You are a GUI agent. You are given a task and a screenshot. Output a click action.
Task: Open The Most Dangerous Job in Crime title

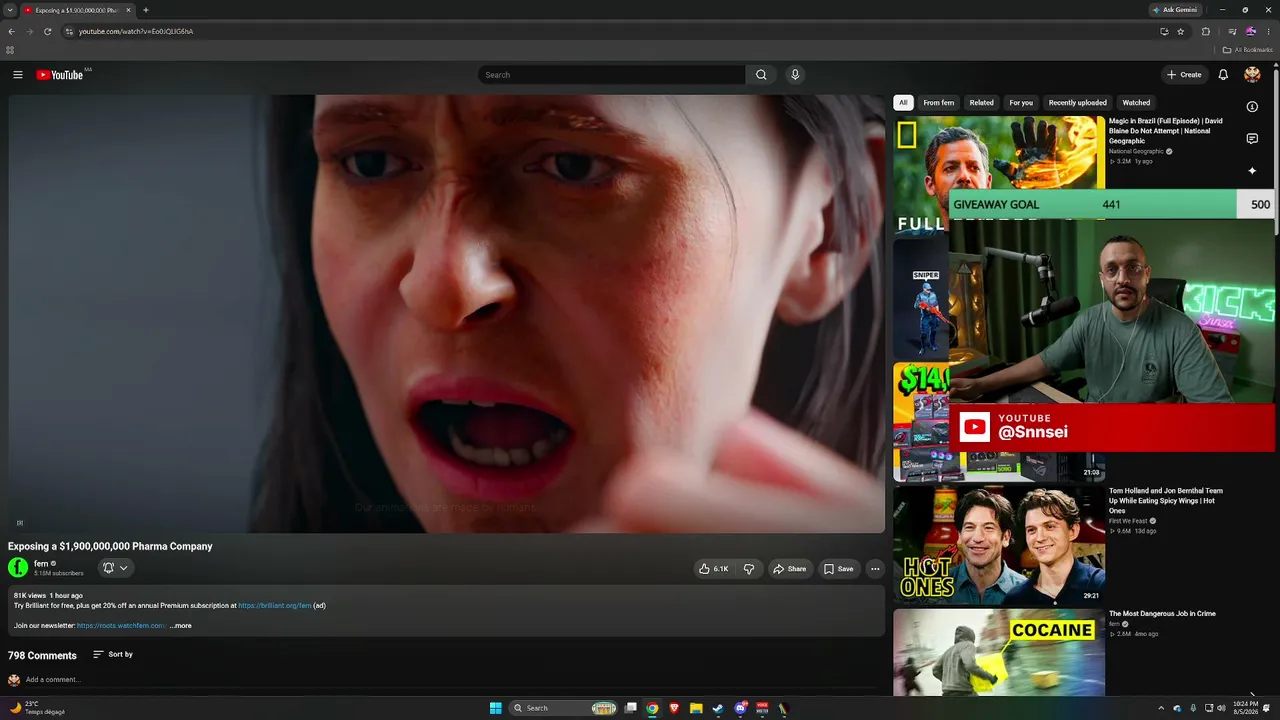pos(1162,614)
